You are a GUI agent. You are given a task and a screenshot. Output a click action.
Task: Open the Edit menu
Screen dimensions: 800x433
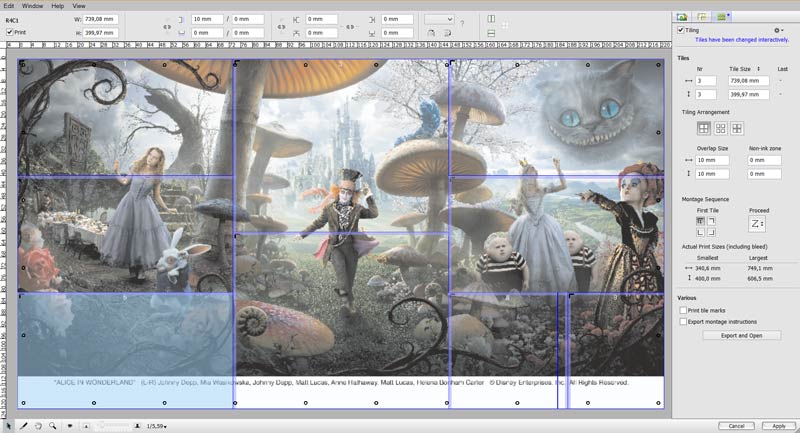[9, 6]
